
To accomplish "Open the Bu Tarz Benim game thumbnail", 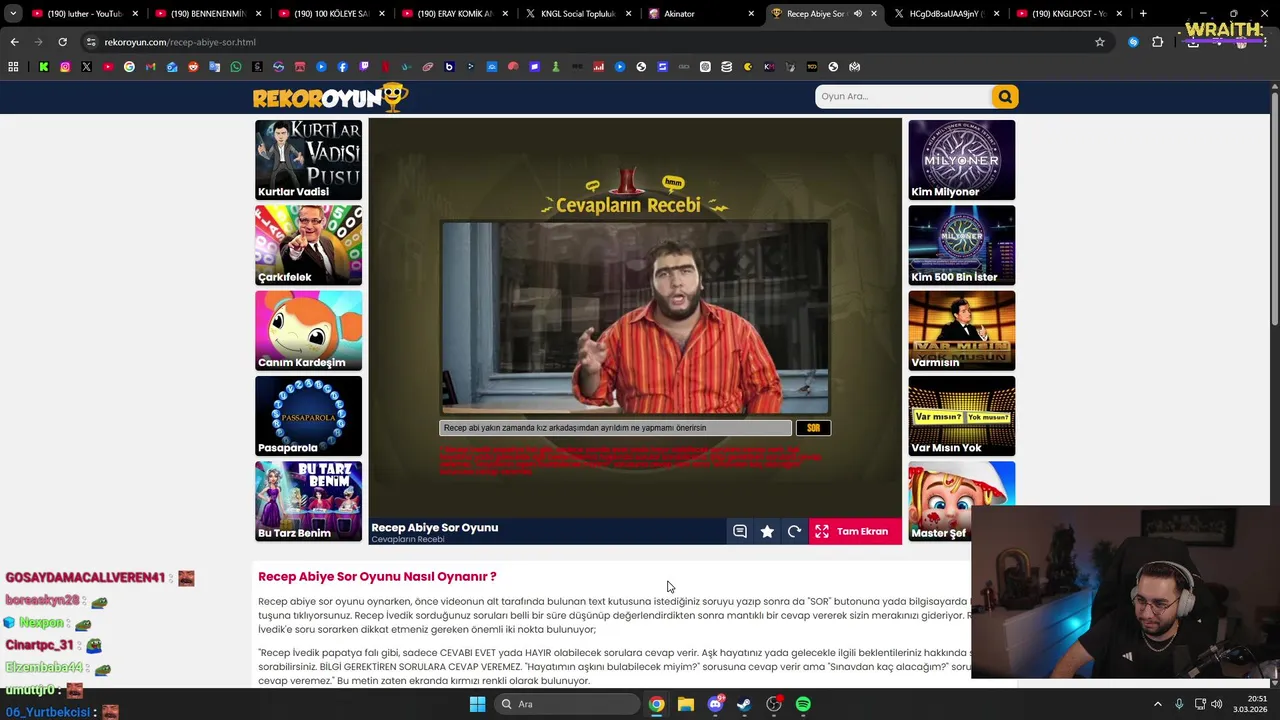I will [x=308, y=501].
